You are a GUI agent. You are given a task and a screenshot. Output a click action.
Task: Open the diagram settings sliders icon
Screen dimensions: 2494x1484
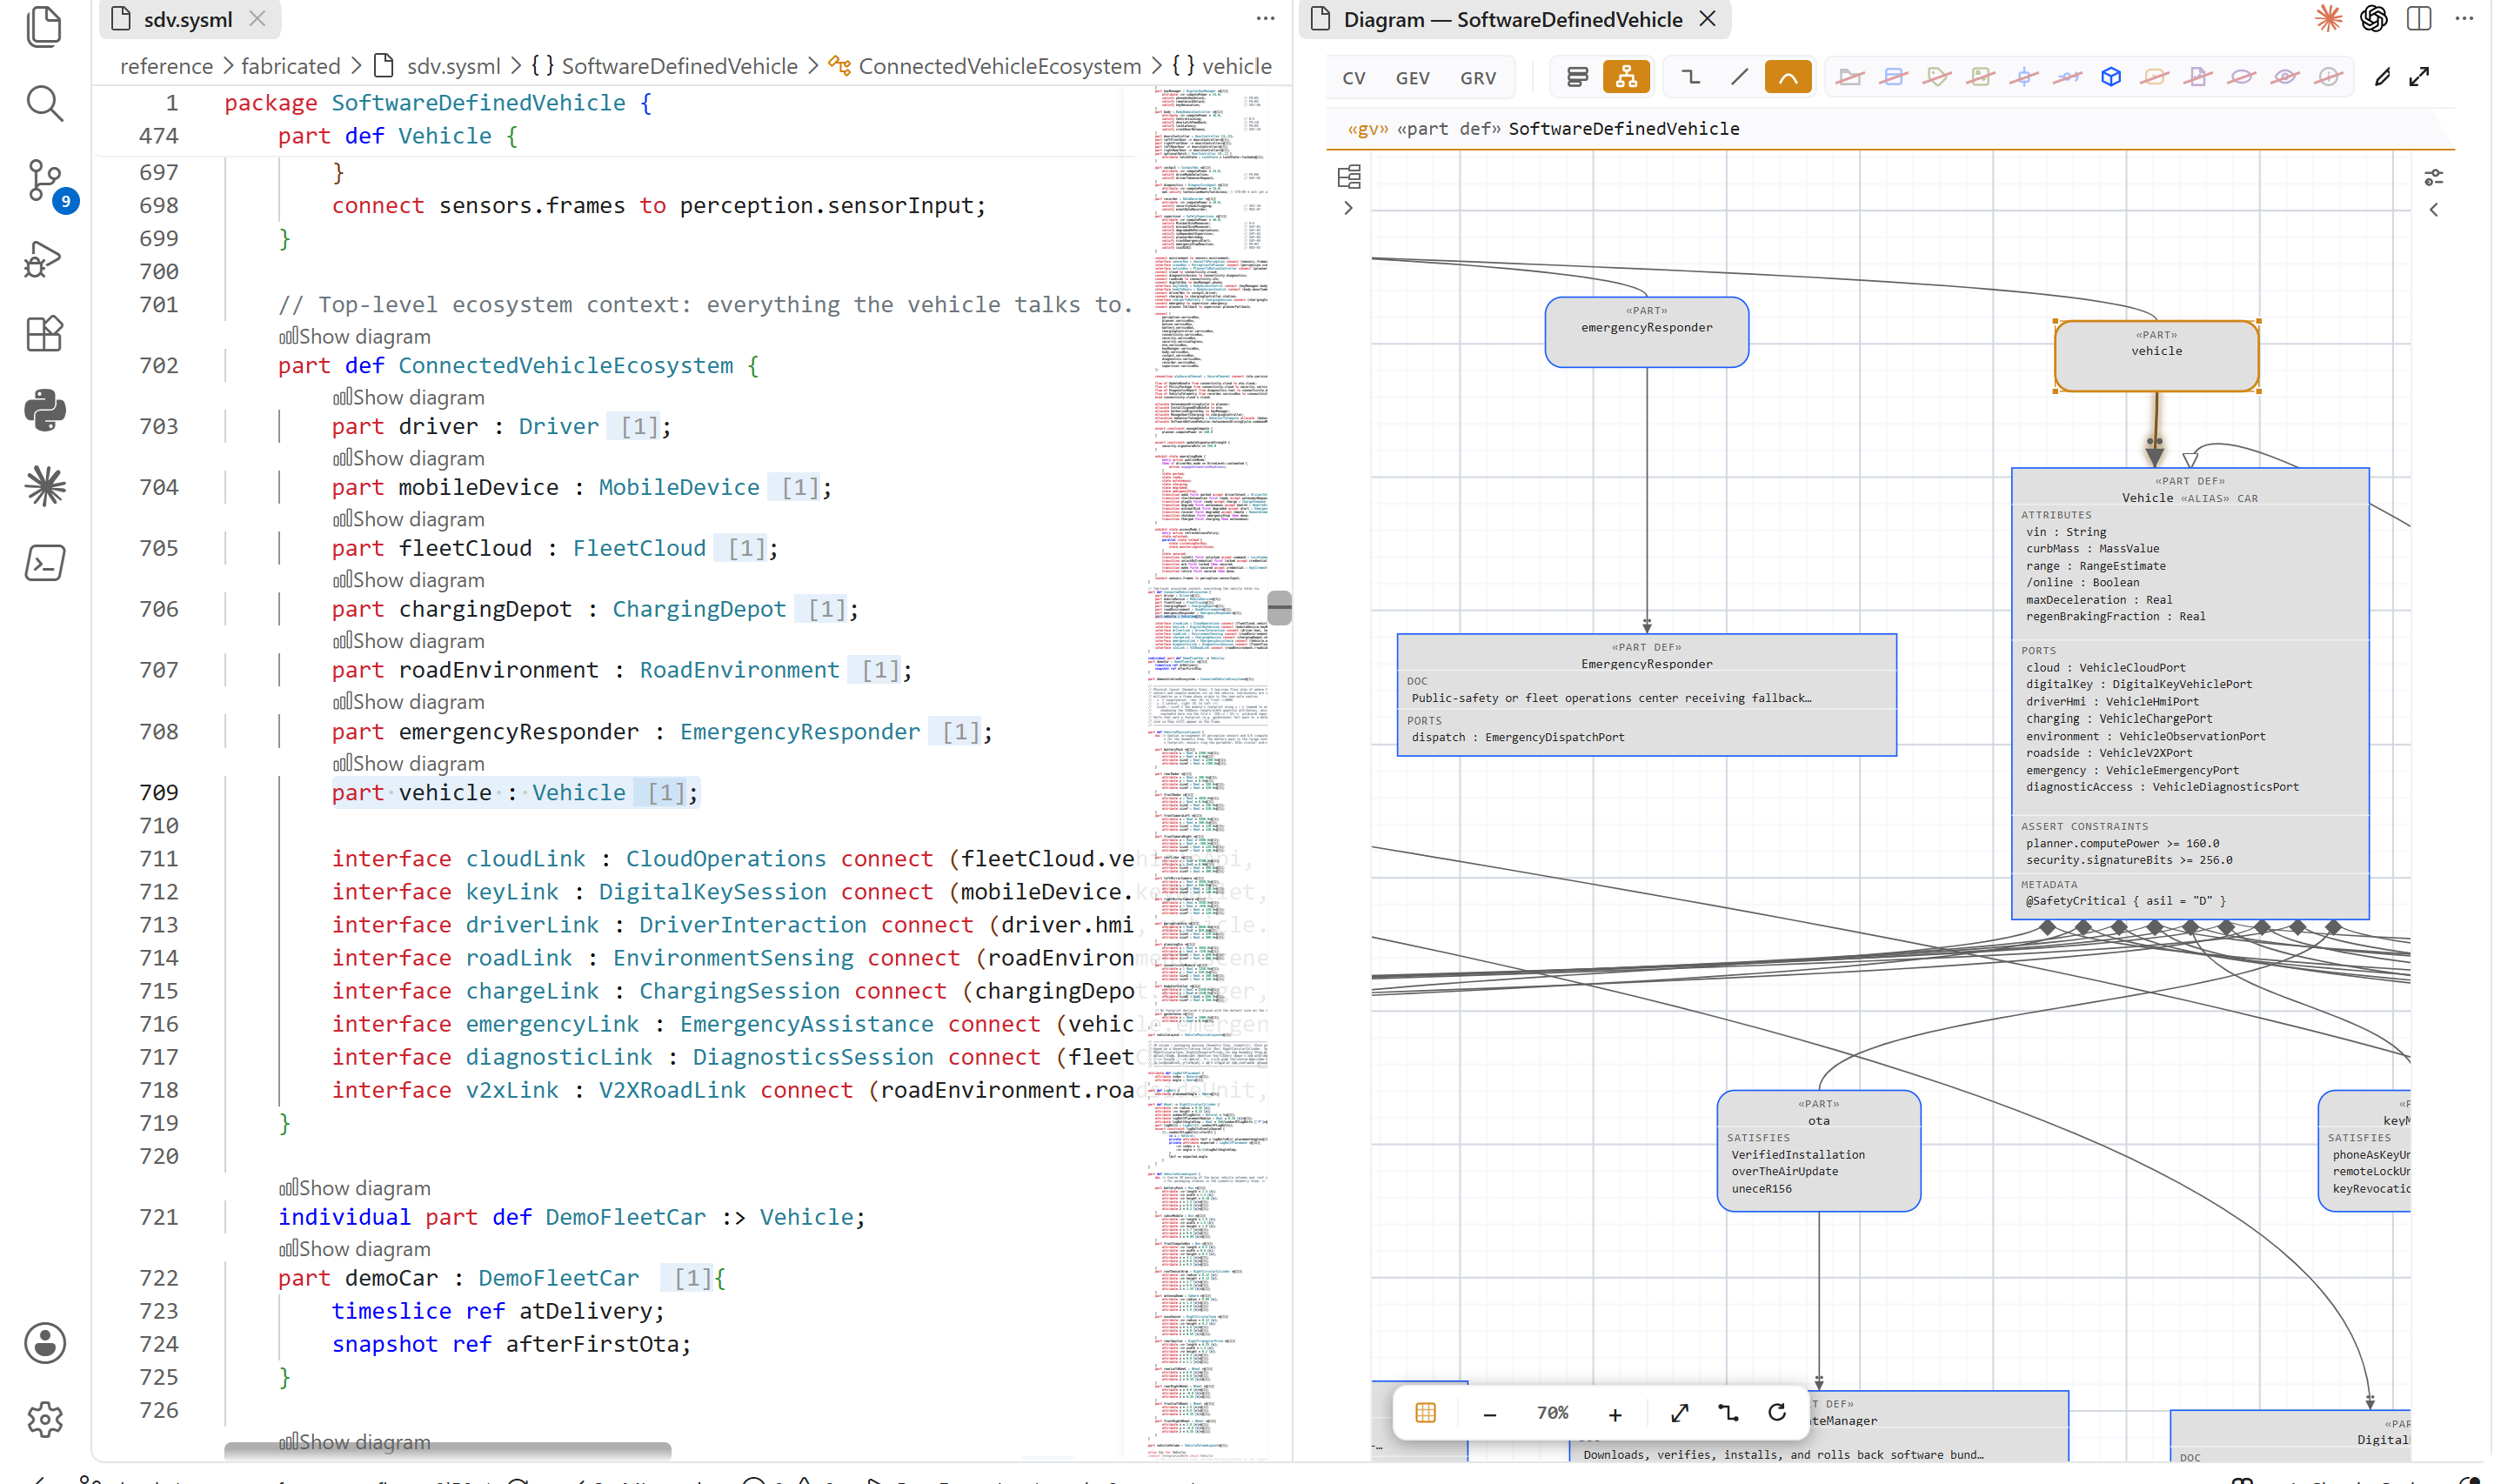click(2434, 177)
